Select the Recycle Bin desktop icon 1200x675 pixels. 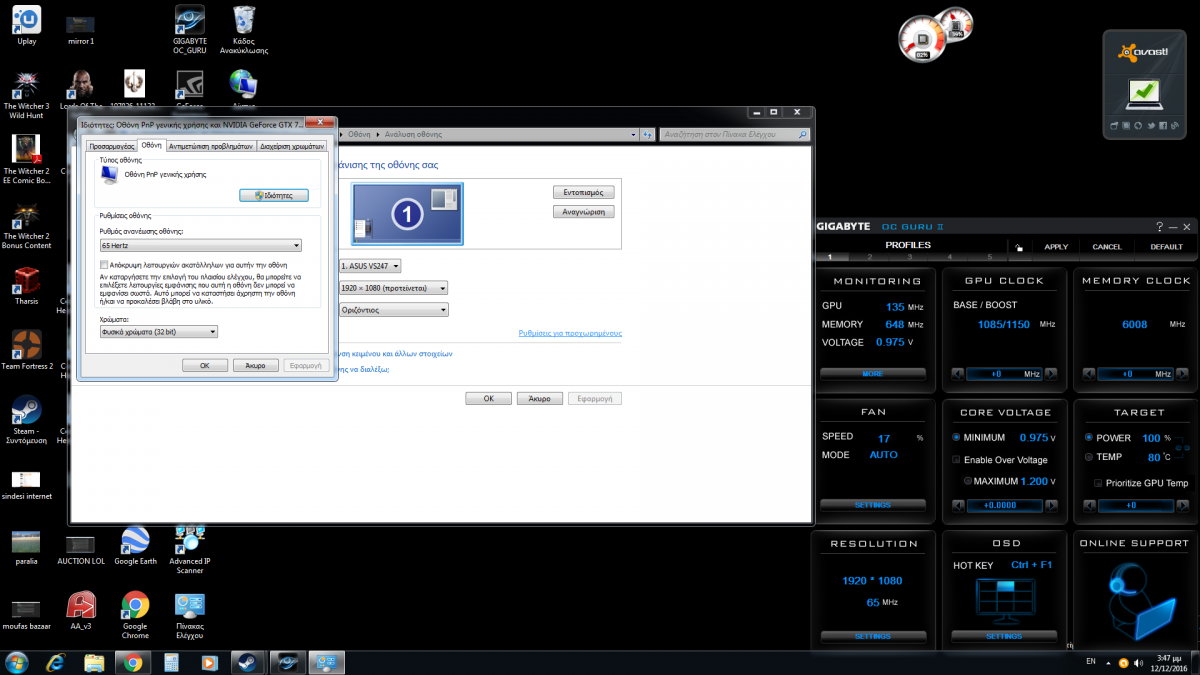243,27
